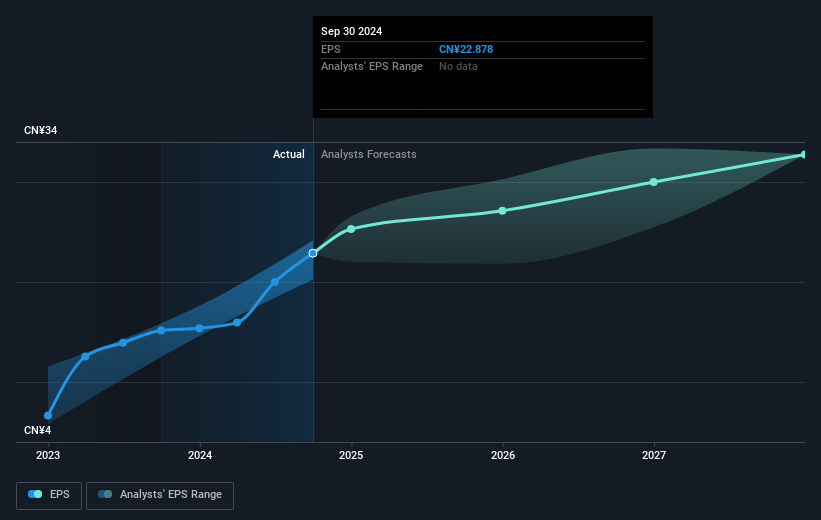Click the EPS value CN¥22.878 in tooltip
This screenshot has height=520, width=821.
pyautogui.click(x=465, y=49)
